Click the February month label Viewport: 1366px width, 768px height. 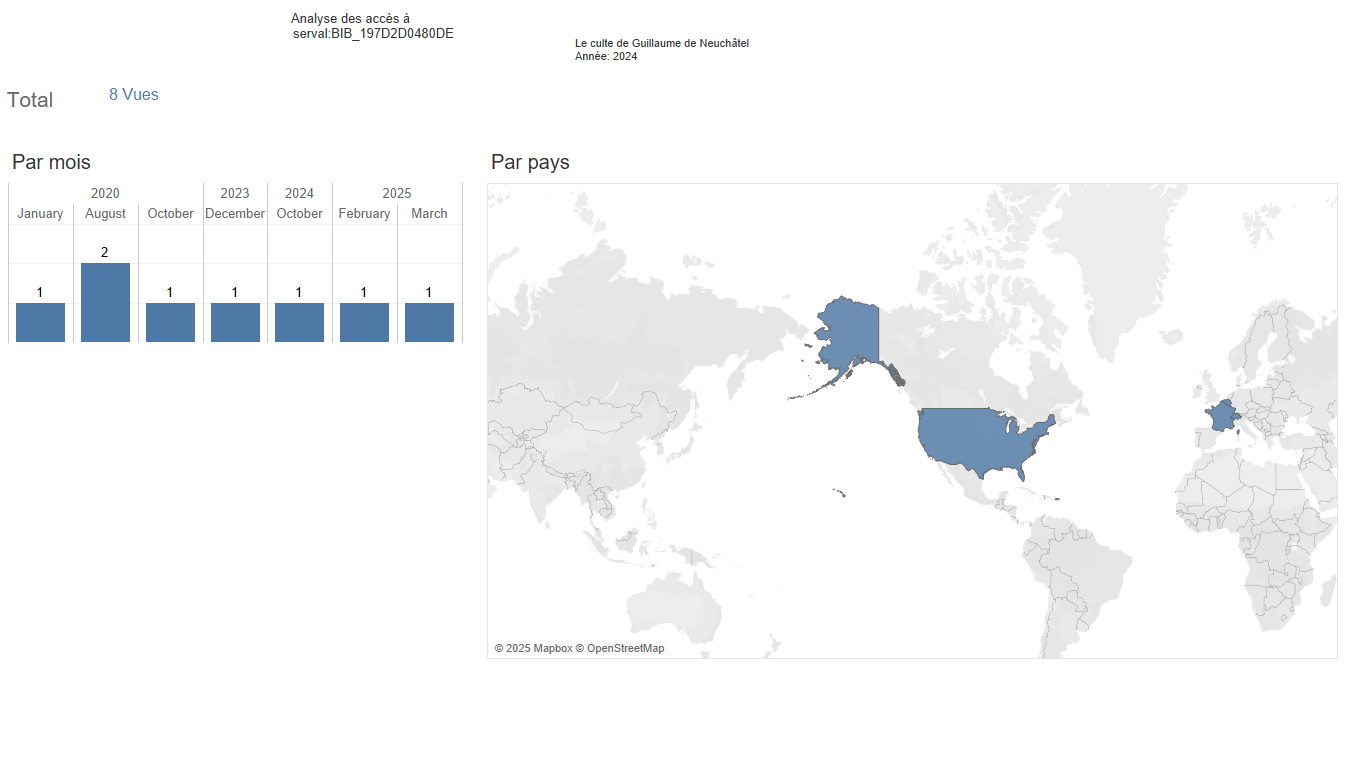tap(364, 213)
